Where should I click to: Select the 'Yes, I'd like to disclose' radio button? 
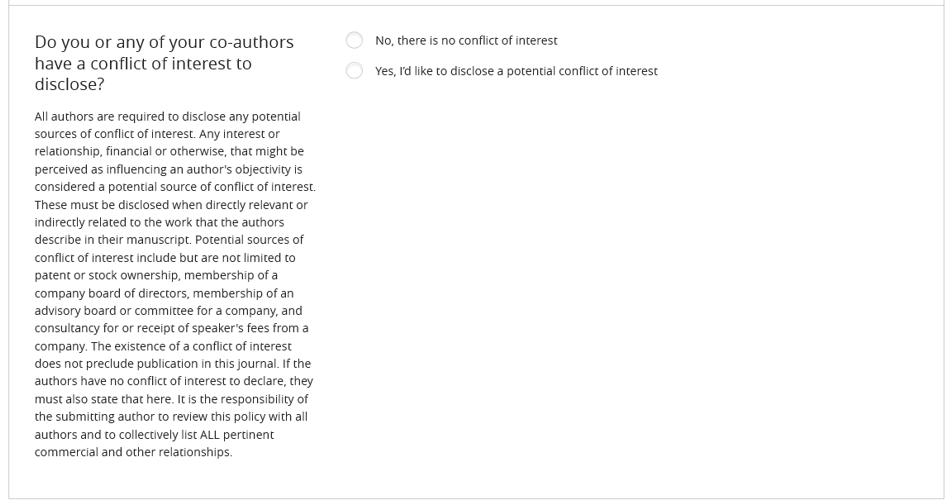tap(354, 71)
